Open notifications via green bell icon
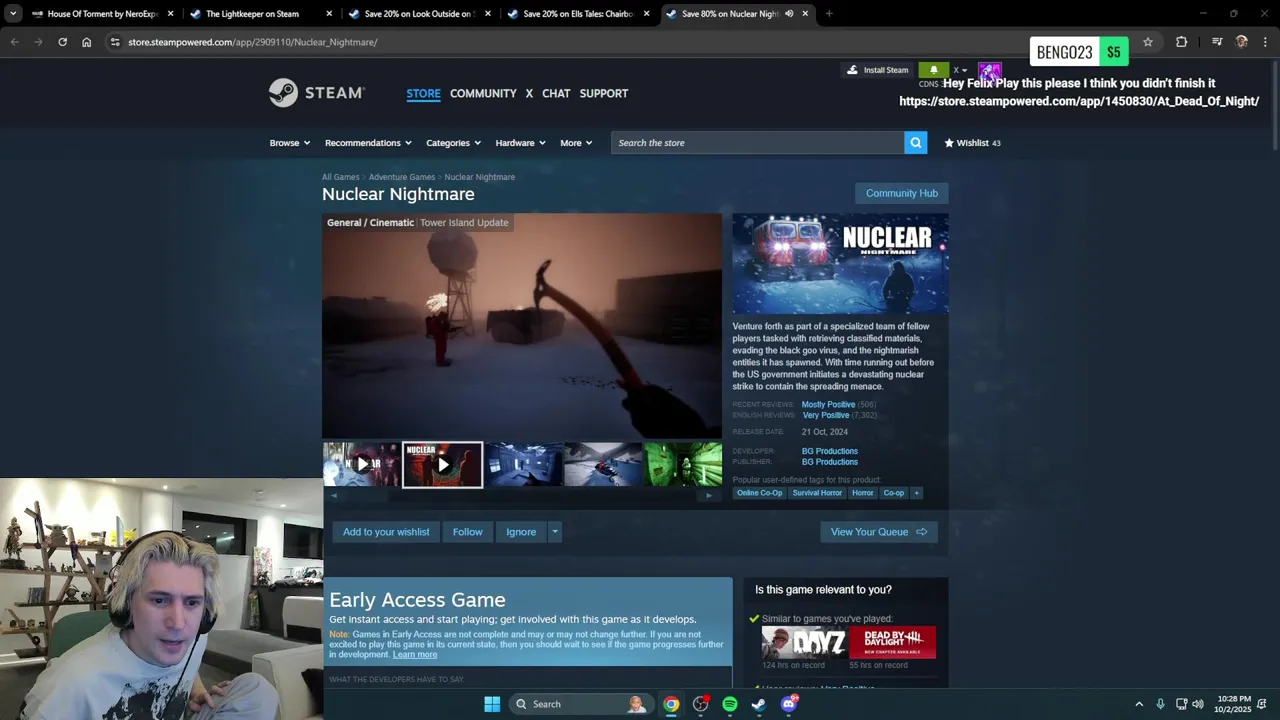 [933, 70]
